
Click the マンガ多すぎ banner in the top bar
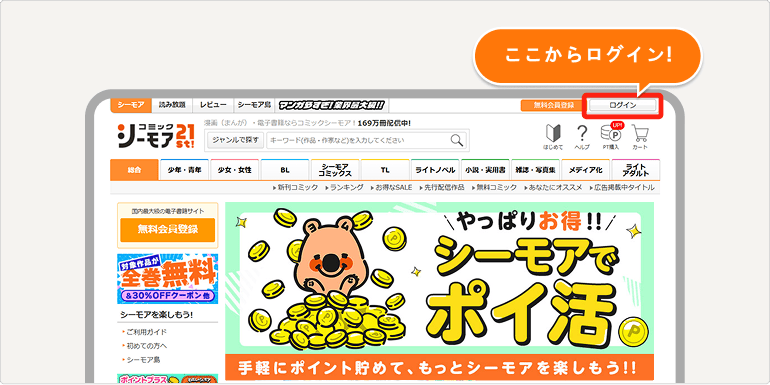tap(332, 105)
